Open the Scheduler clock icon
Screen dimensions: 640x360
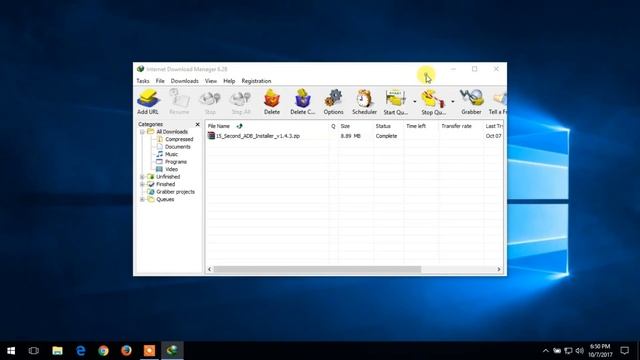pos(364,101)
